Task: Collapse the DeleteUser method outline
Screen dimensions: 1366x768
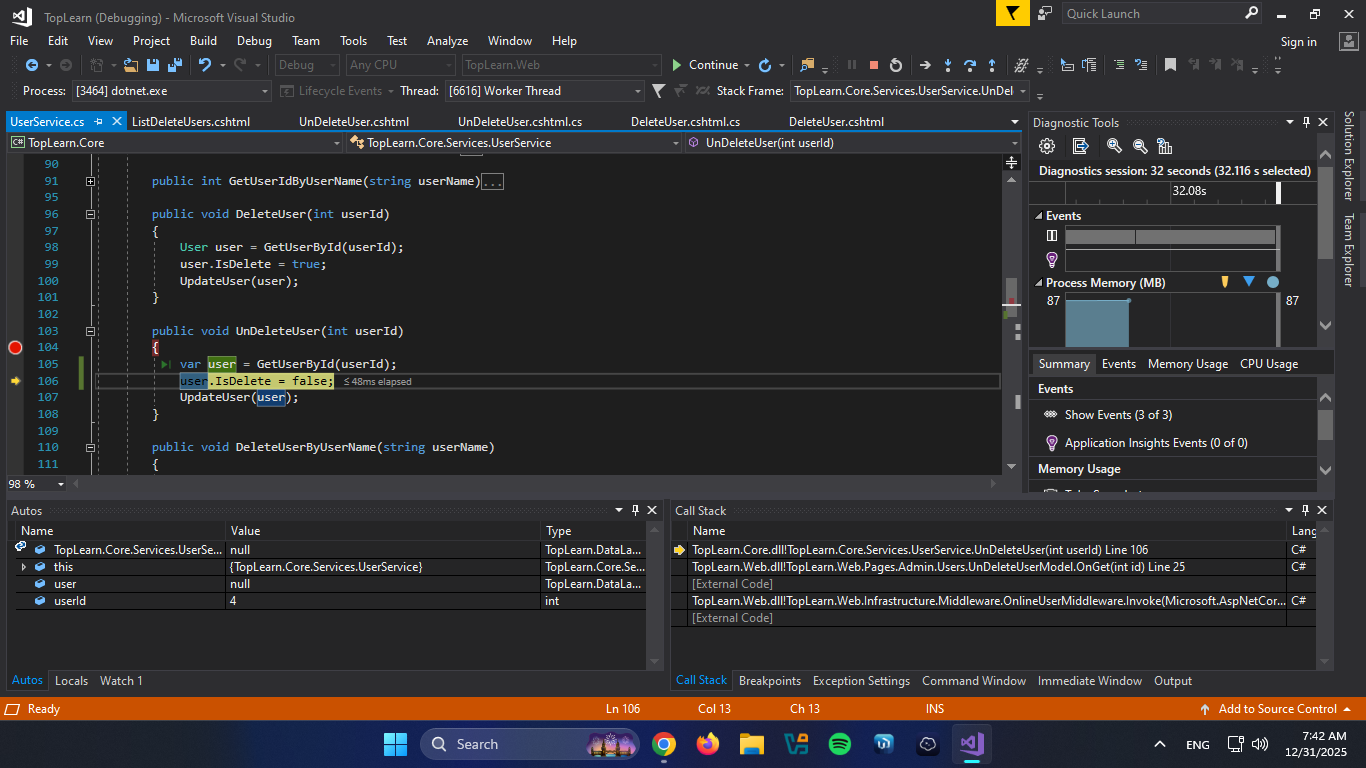Action: pos(90,214)
